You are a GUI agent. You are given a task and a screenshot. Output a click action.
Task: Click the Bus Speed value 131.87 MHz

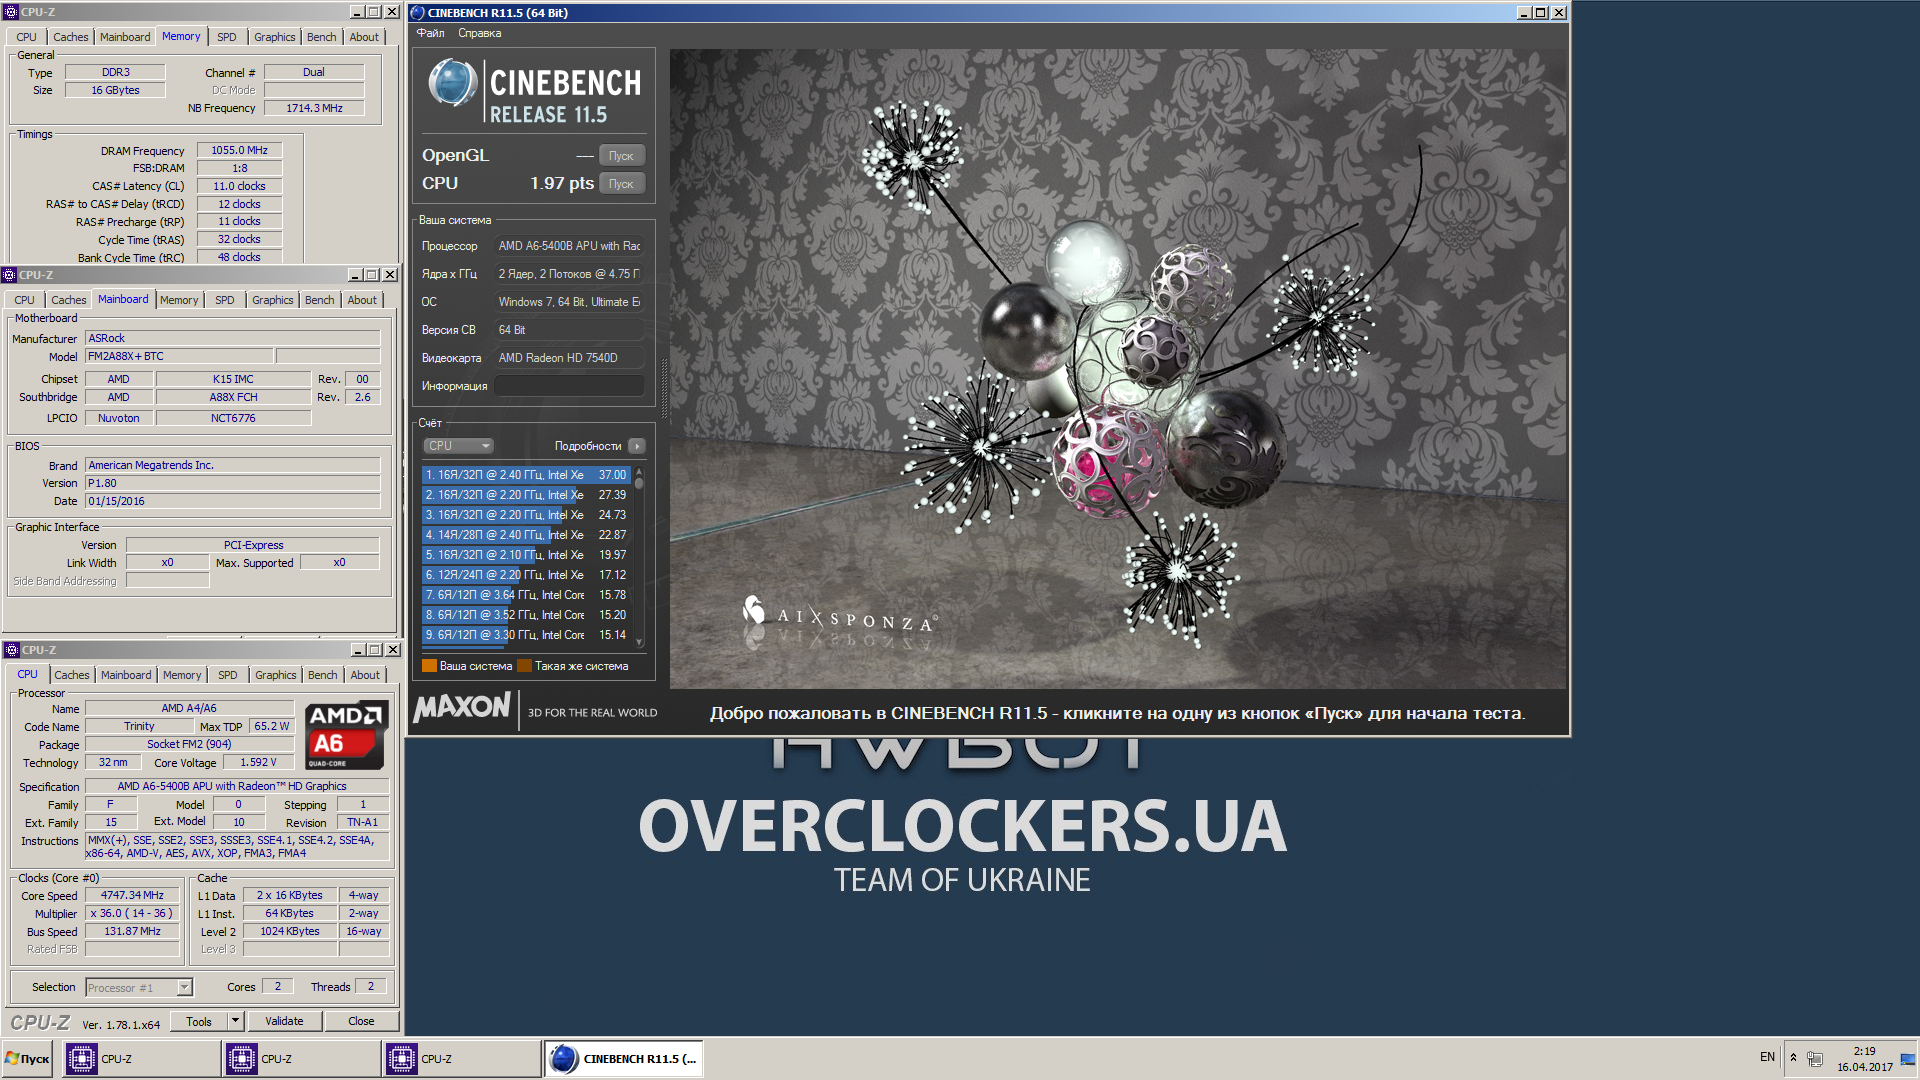(x=132, y=931)
